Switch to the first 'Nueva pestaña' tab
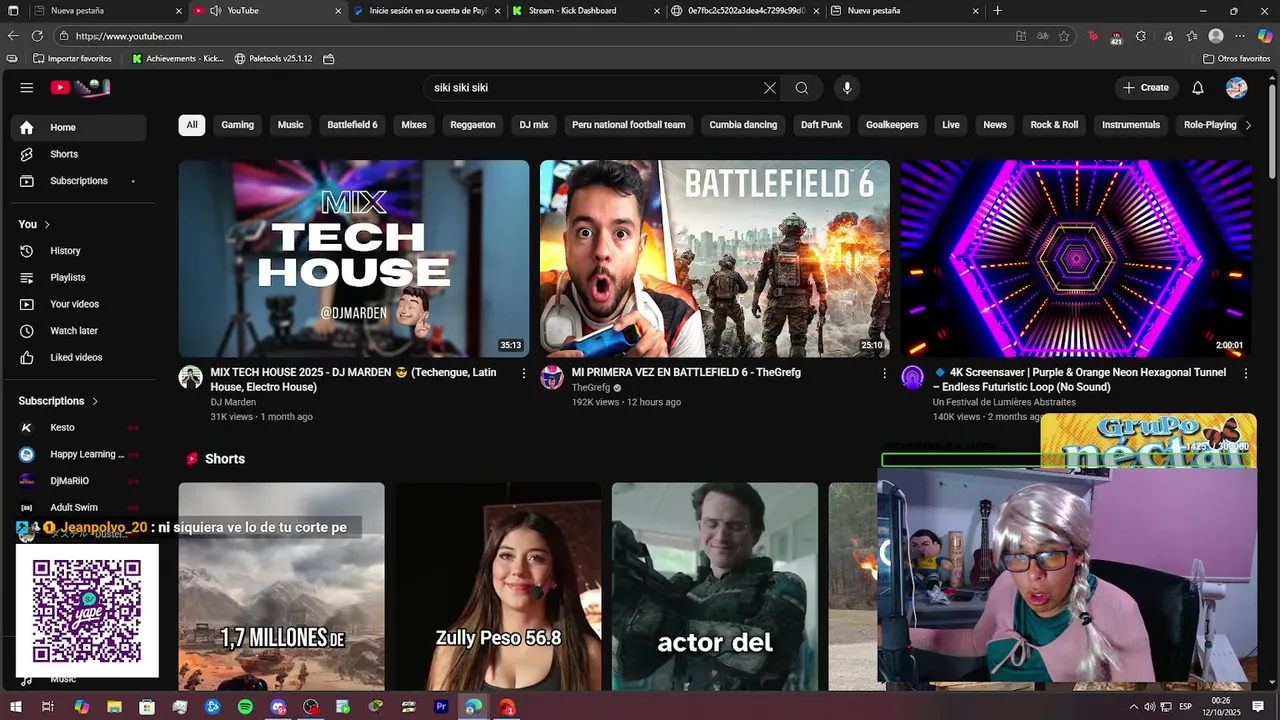The width and height of the screenshot is (1280, 720). coord(107,11)
